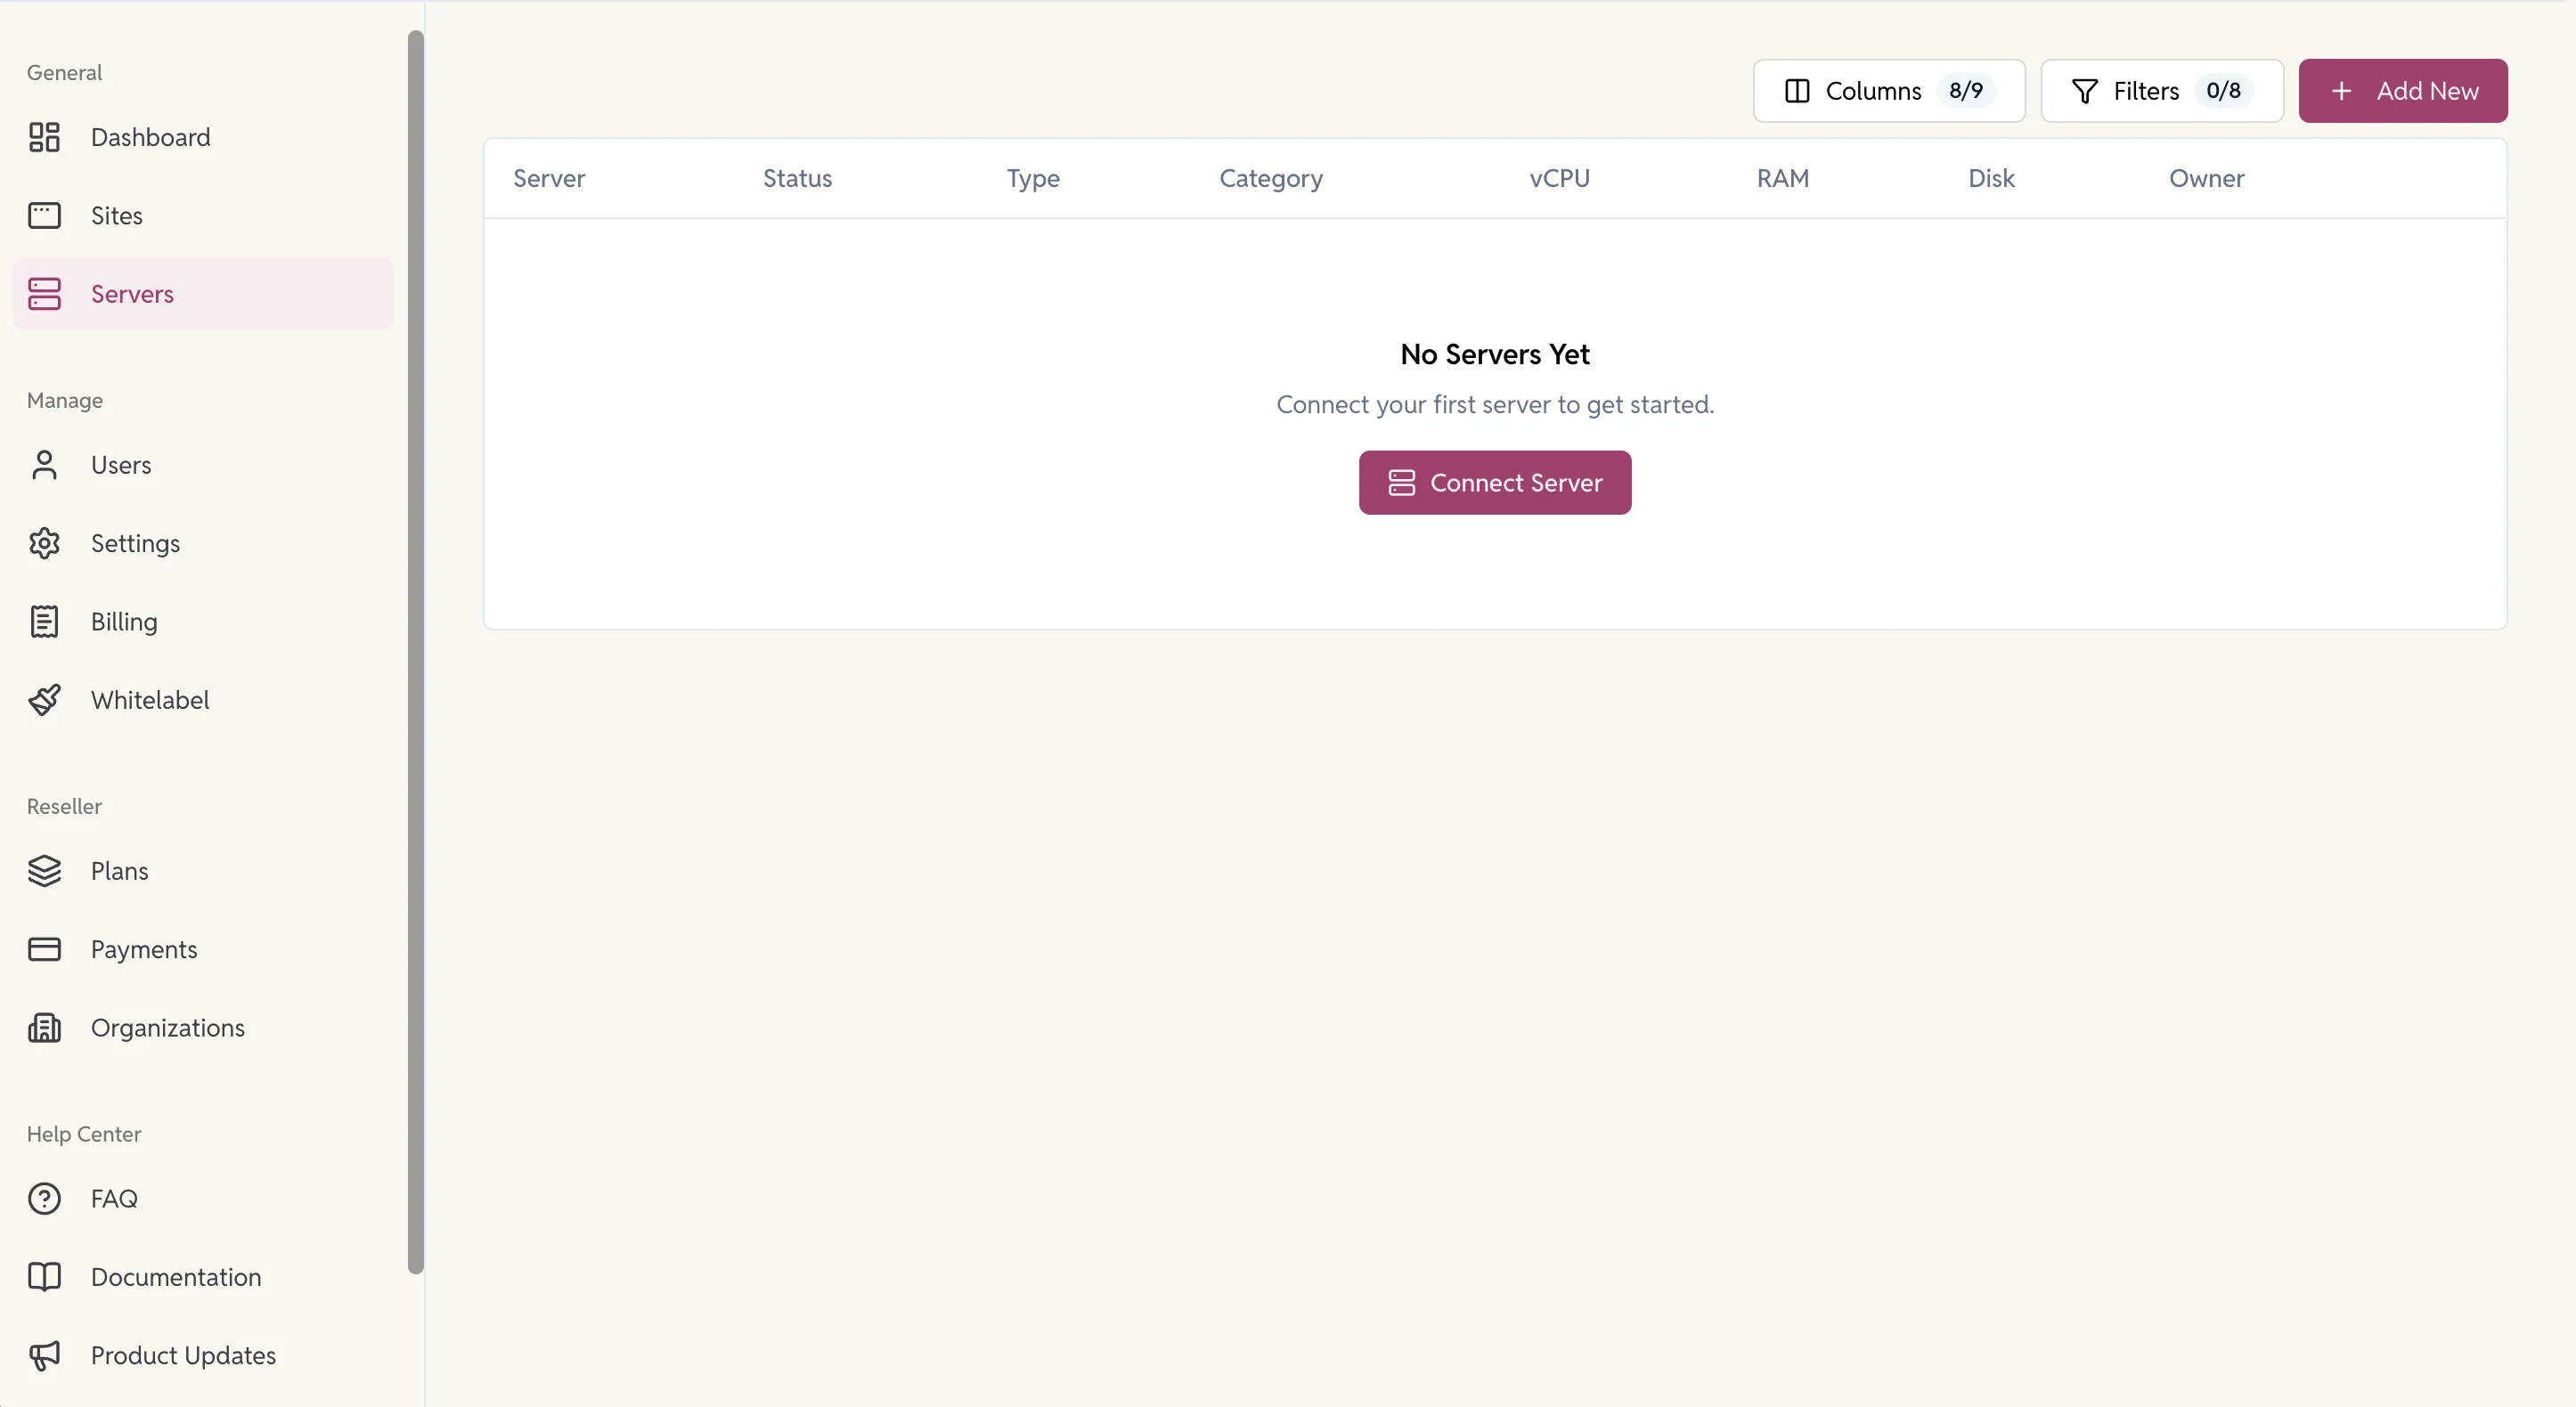Click the vCPU column header
The width and height of the screenshot is (2576, 1407).
[1559, 178]
